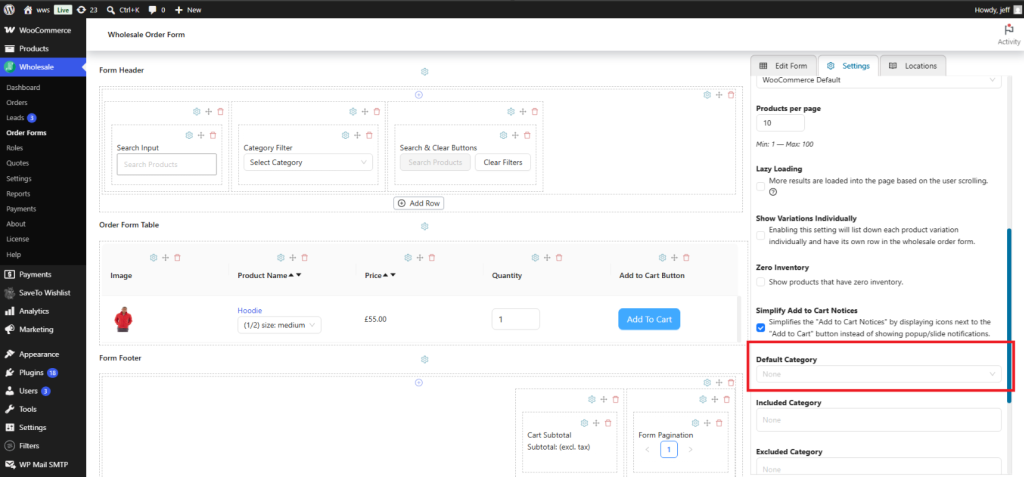This screenshot has width=1024, height=477.
Task: Check Show Variations Individually option
Action: tap(760, 235)
